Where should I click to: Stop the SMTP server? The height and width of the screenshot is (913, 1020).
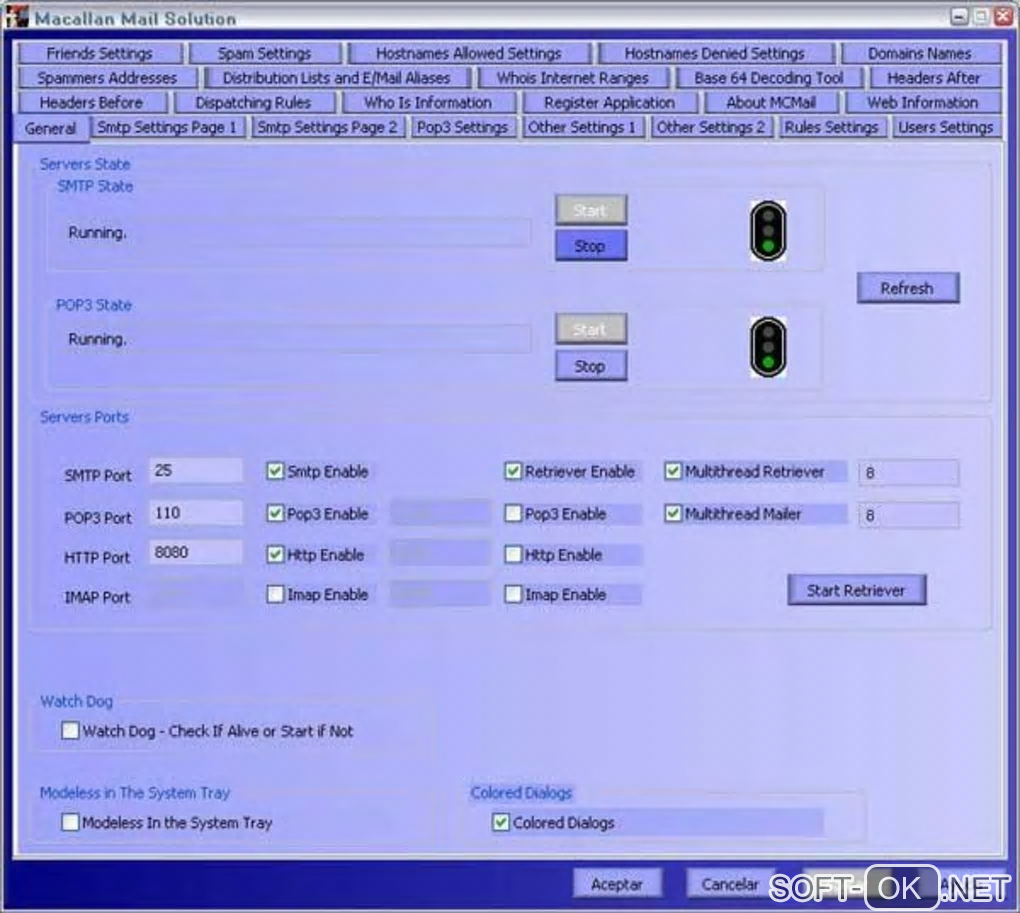591,246
